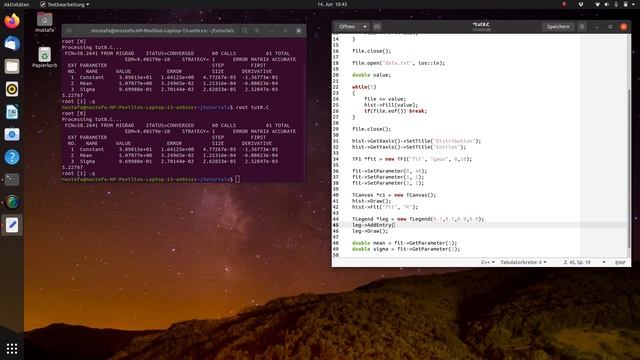Launch Rhythmbox music player from the dock
Image resolution: width=640 pixels, height=360 pixels.
tap(12, 89)
